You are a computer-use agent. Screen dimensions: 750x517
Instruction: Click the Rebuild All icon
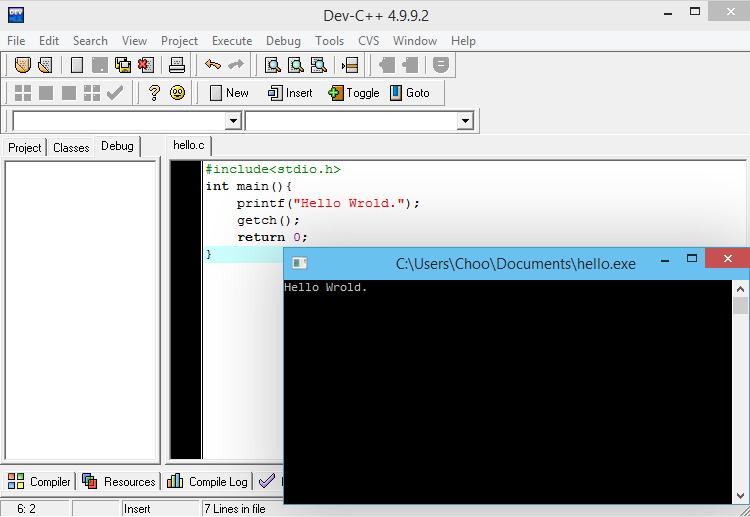[x=92, y=93]
